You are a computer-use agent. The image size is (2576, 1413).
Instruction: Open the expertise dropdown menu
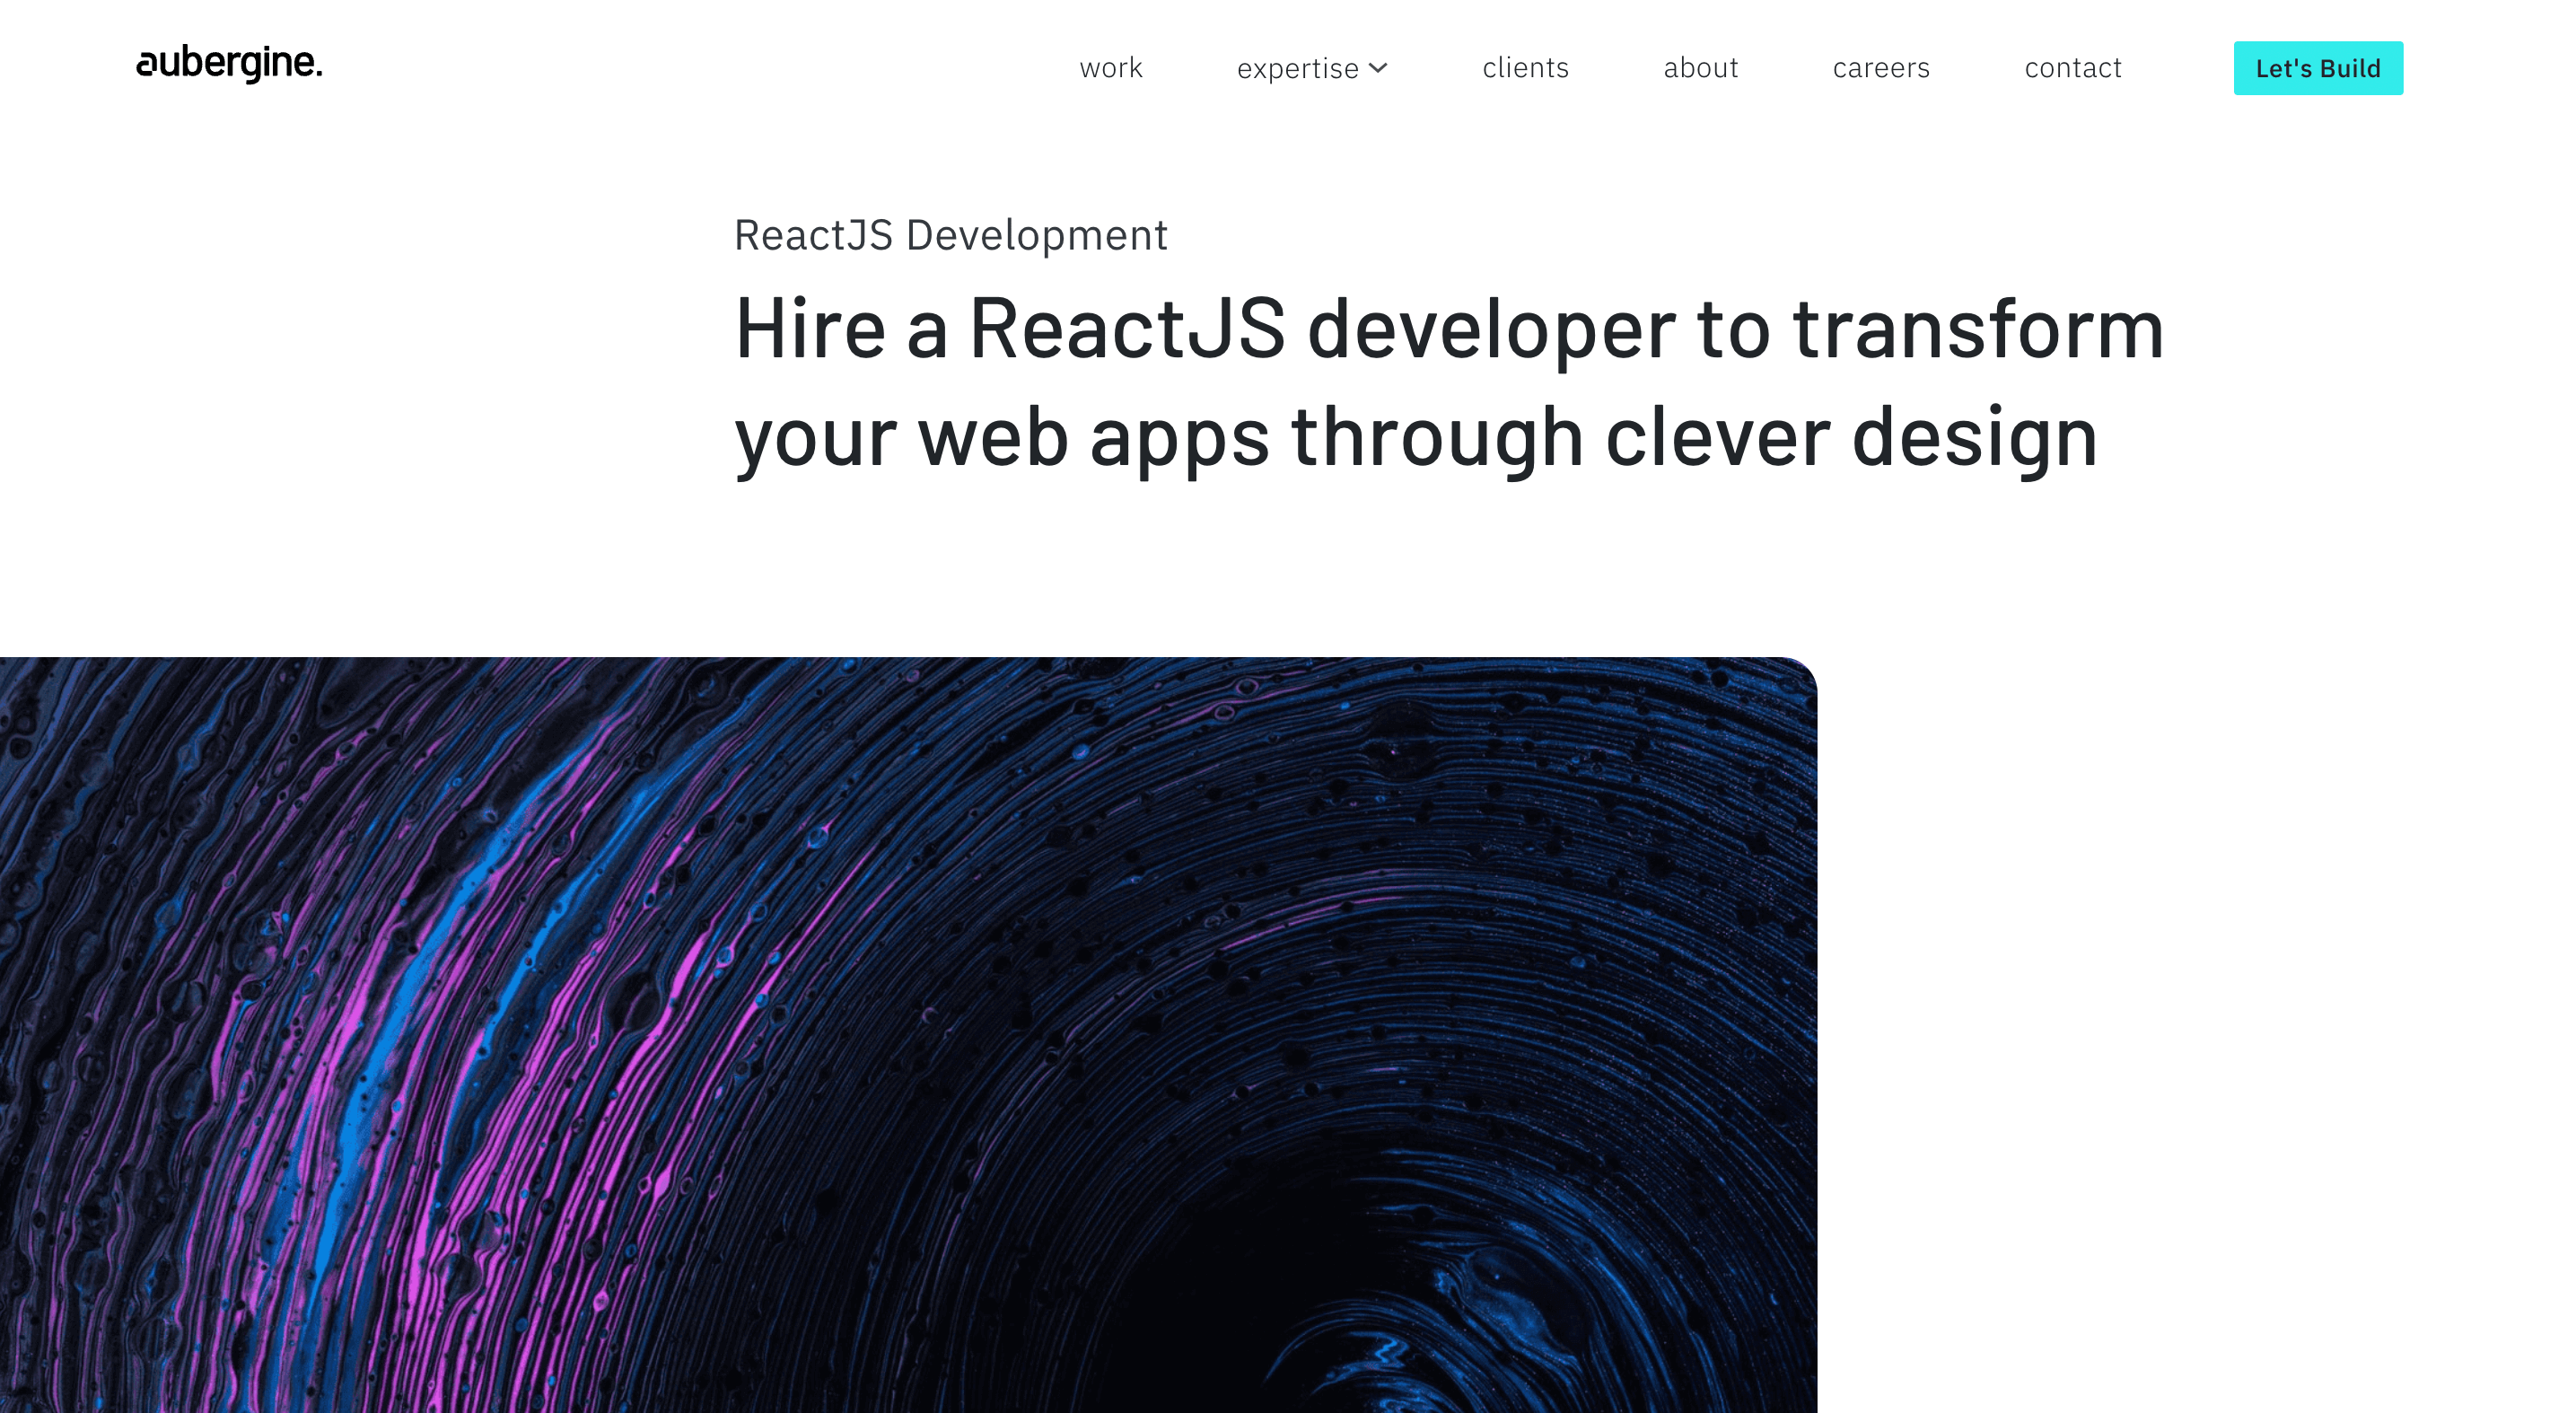pos(1310,68)
